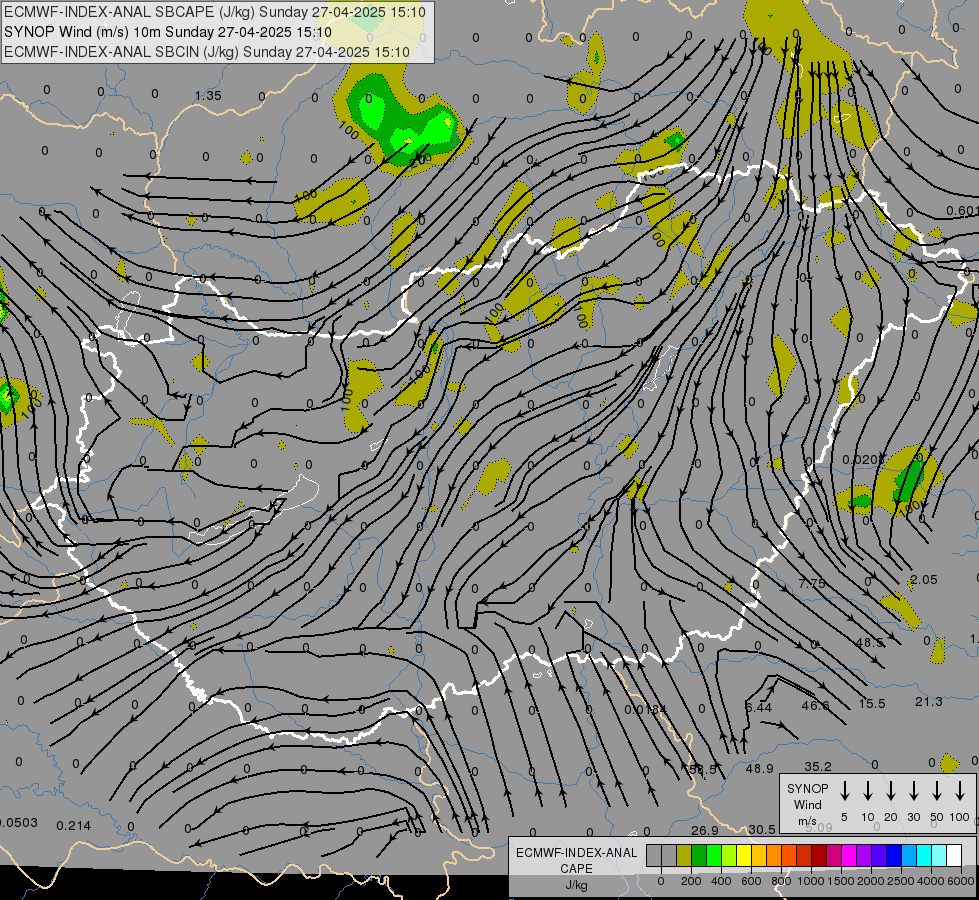
Task: Click the 400 label on CAPE scale
Action: coord(721,881)
